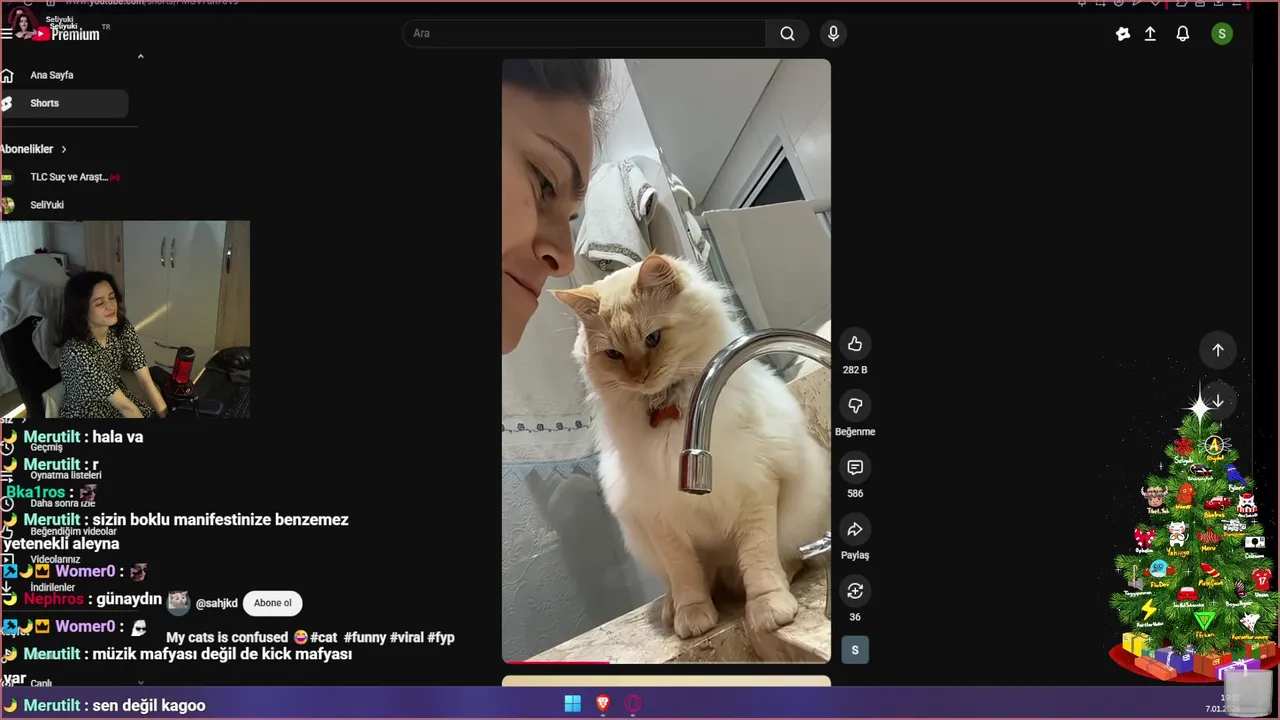Image resolution: width=1280 pixels, height=720 pixels.
Task: Click the upload arrow icon in header
Action: 1150,34
